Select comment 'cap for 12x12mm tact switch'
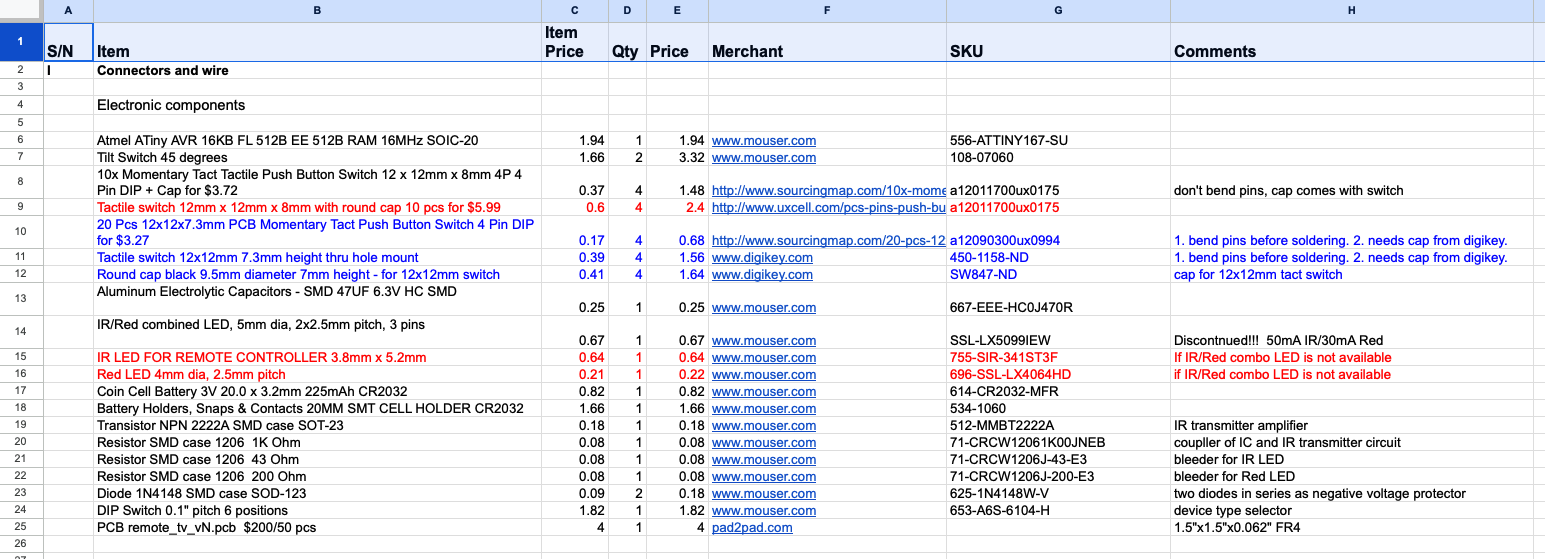The image size is (1545, 559). coord(1351,275)
